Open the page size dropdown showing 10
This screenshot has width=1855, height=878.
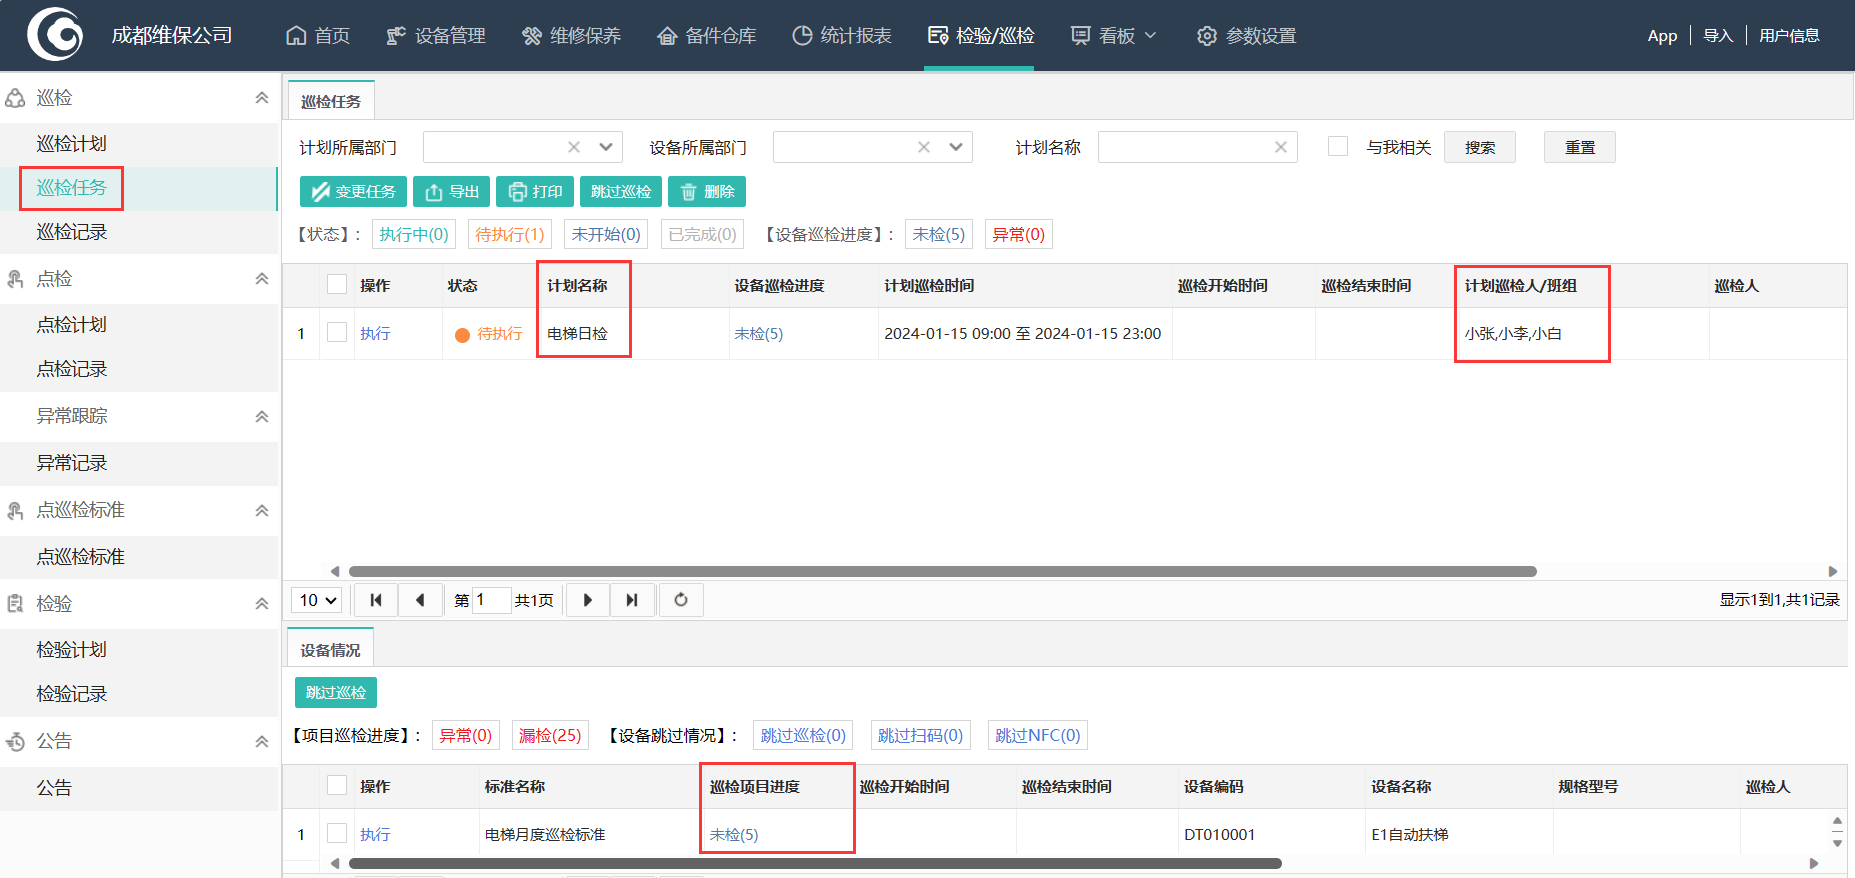coord(317,600)
